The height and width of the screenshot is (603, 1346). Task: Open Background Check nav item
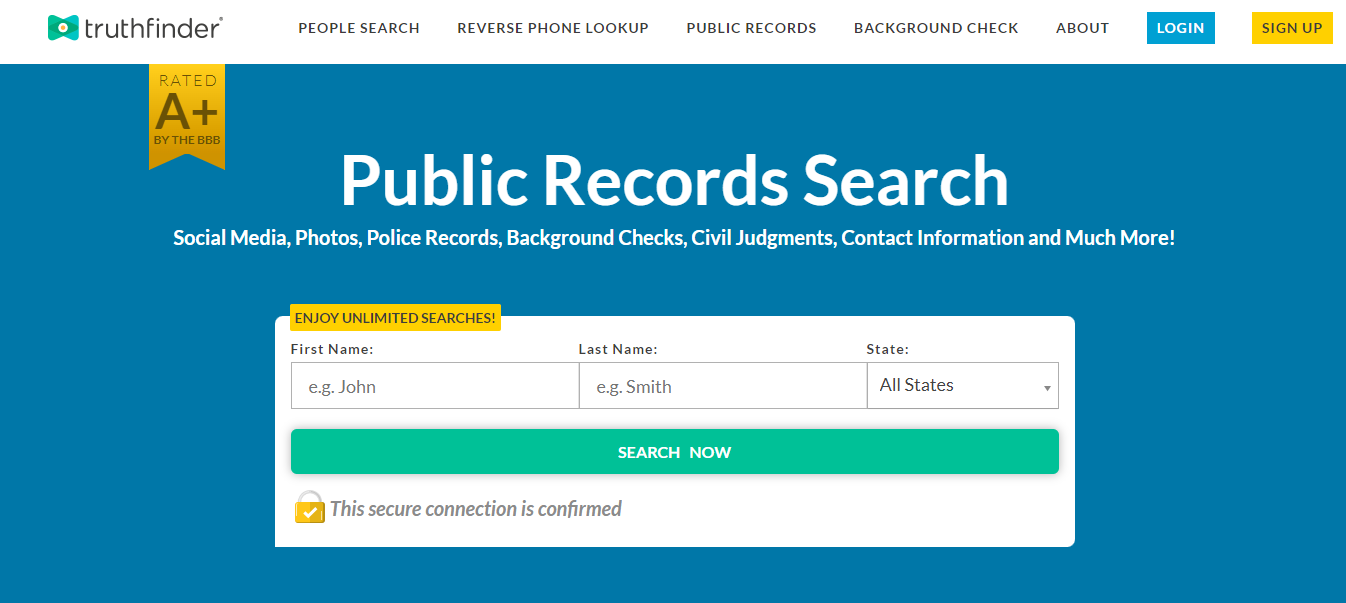[936, 28]
